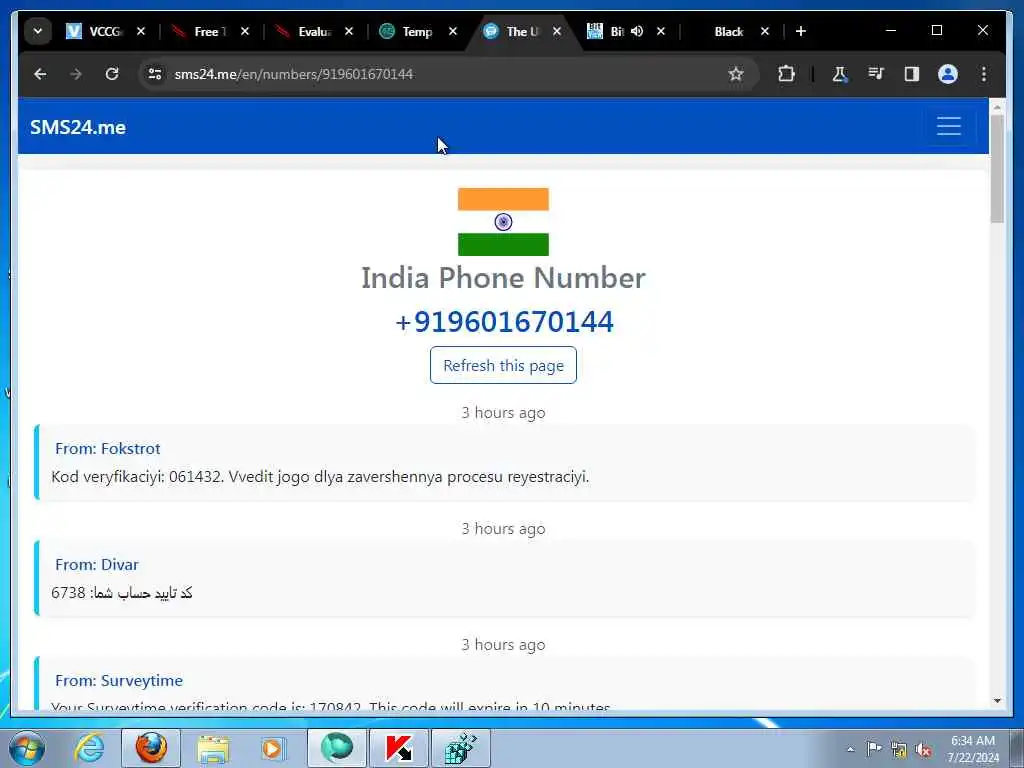
Task: Open Windows Media Player on taskbar
Action: coord(272,748)
